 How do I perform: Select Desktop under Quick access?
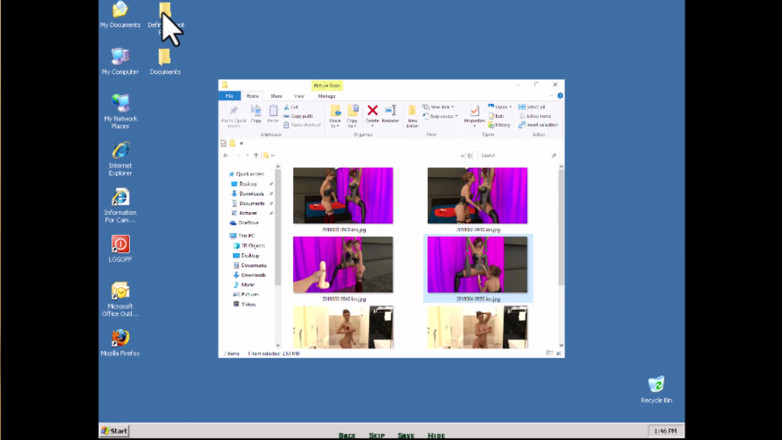tap(244, 184)
